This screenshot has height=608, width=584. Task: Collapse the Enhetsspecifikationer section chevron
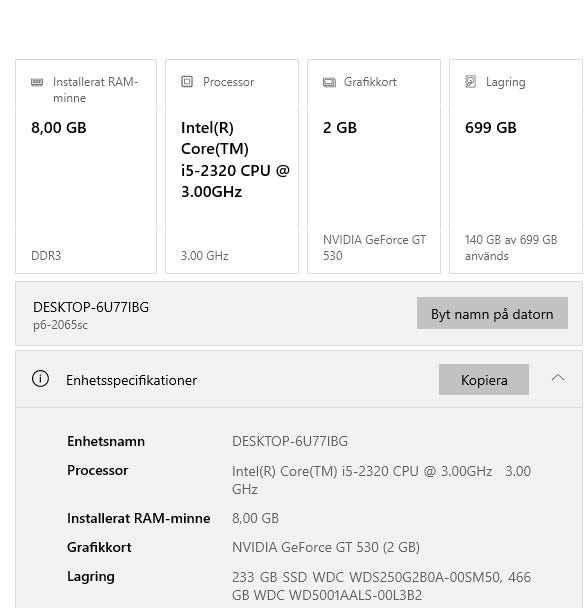point(558,378)
